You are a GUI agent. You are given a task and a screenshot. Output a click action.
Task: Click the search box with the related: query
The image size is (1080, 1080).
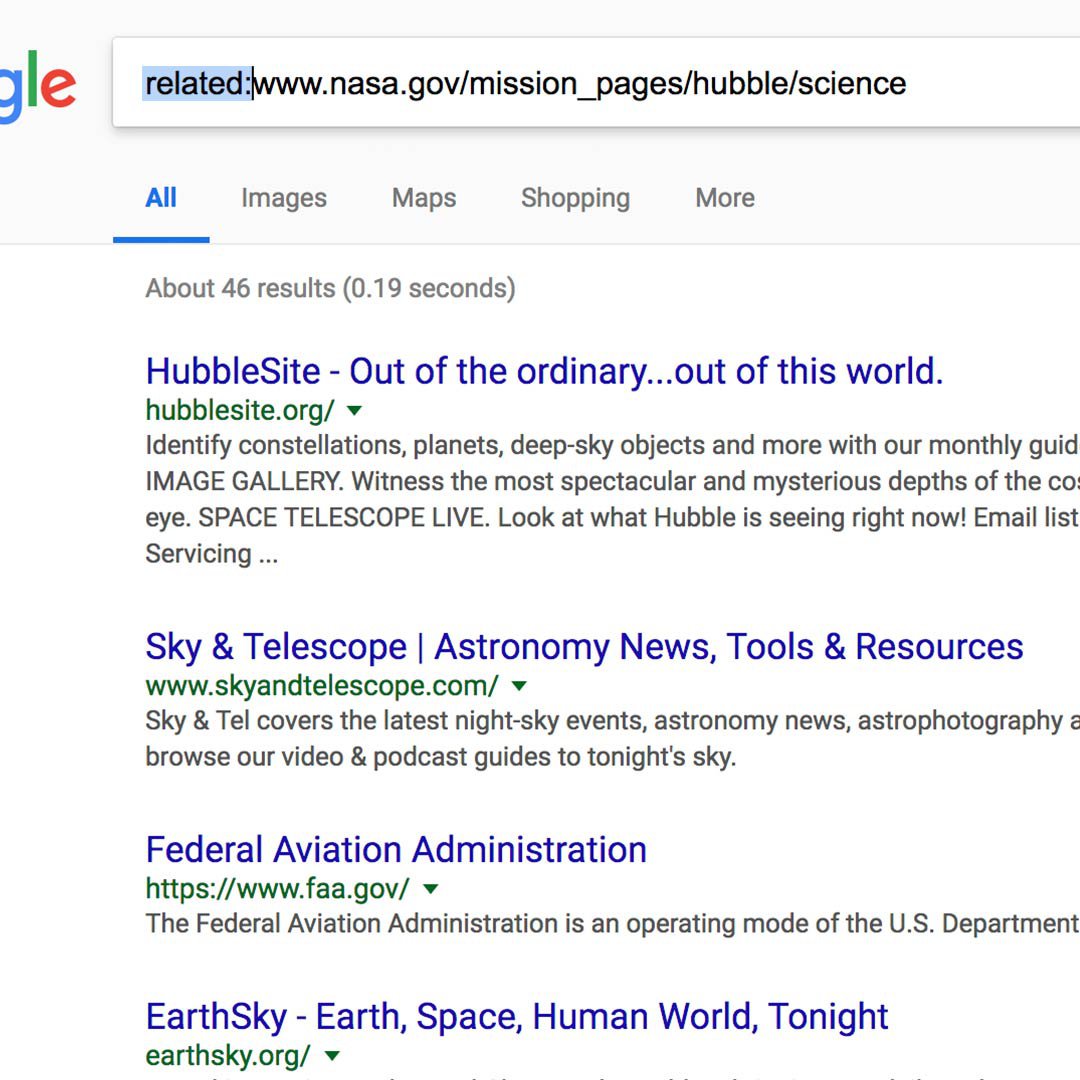[x=596, y=83]
